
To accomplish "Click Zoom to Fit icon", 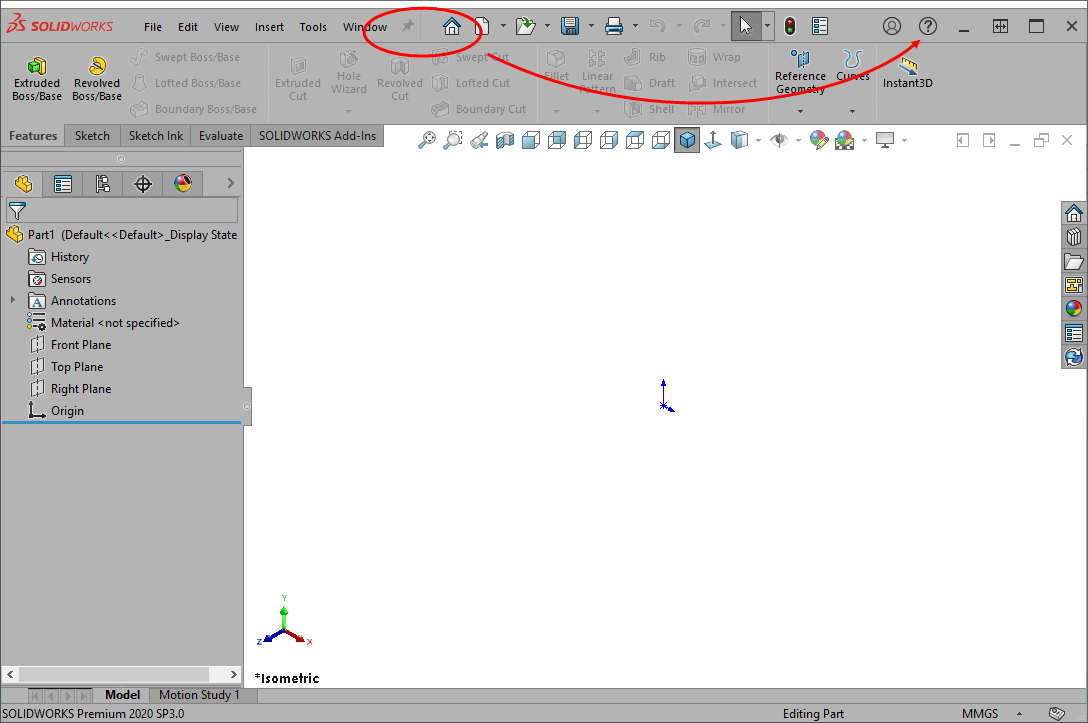I will tap(426, 140).
